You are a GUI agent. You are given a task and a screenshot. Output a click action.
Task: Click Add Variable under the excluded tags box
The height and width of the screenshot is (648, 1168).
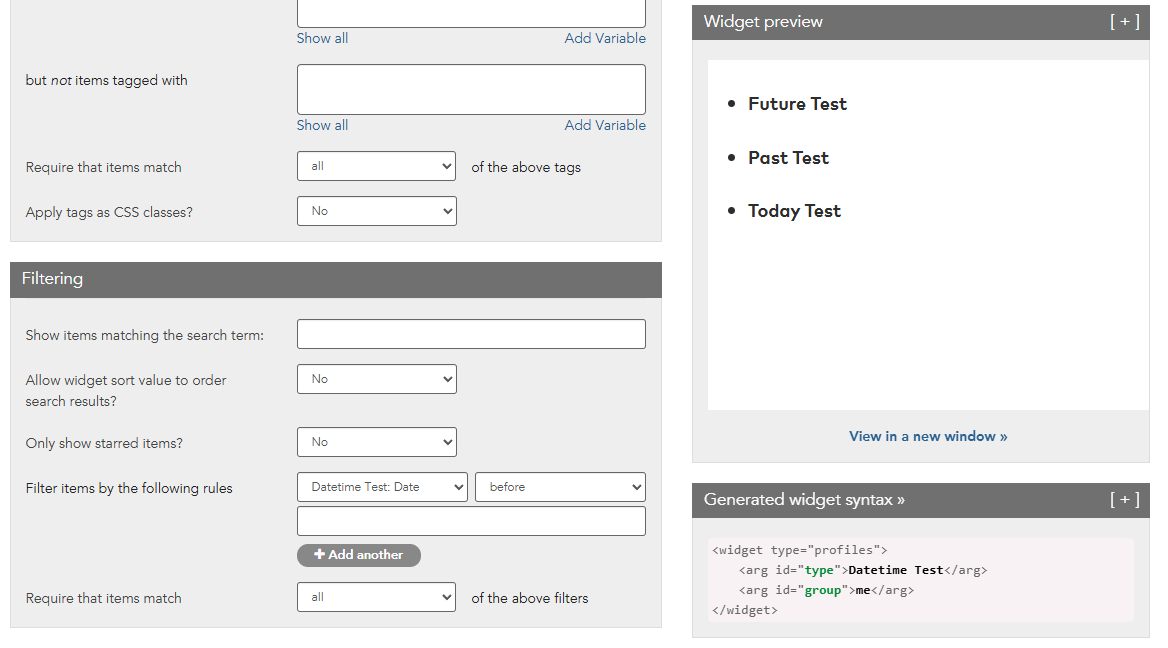coord(604,125)
